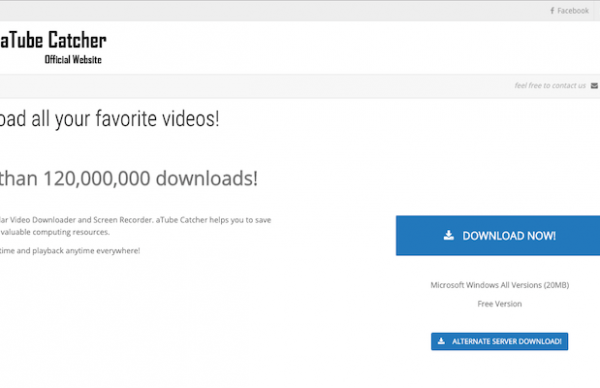The image size is (600, 388).
Task: Click the "Free Version" label
Action: click(x=499, y=304)
